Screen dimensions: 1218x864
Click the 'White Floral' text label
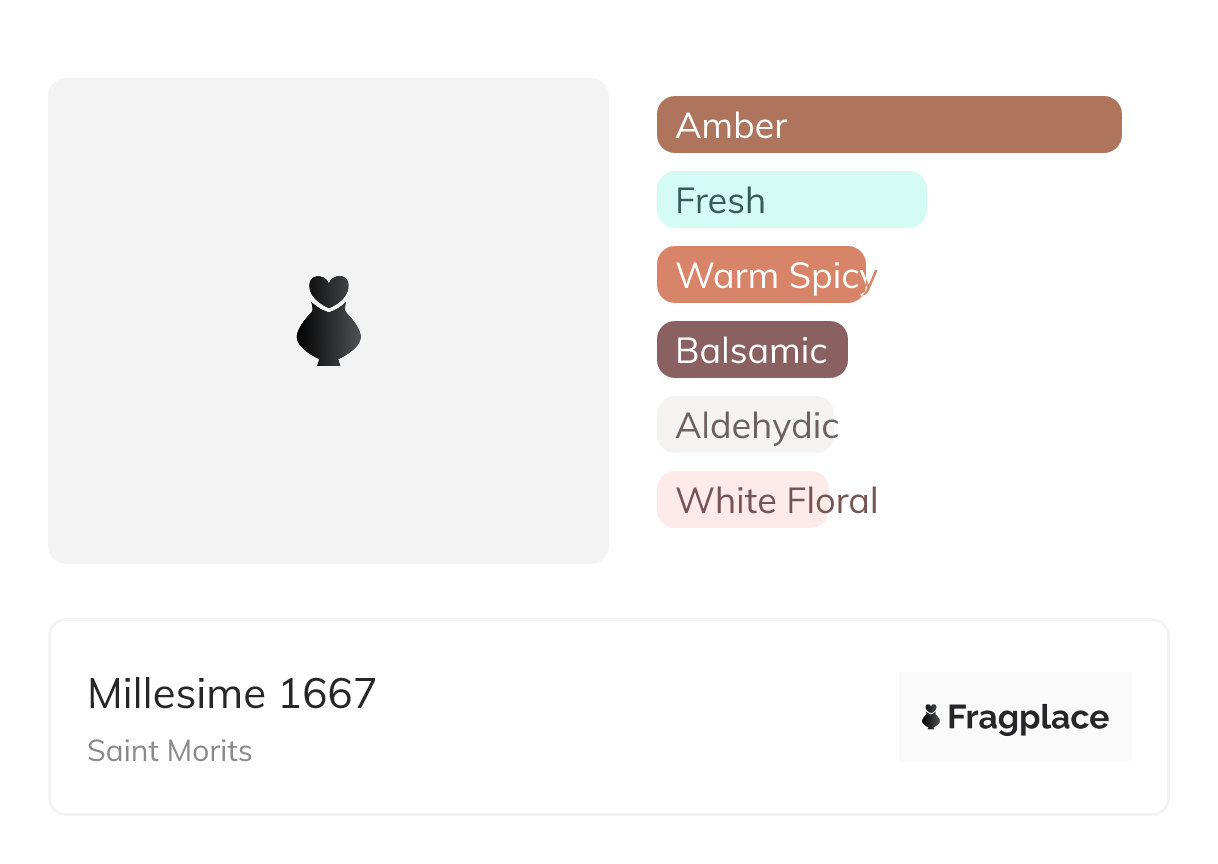pos(776,501)
